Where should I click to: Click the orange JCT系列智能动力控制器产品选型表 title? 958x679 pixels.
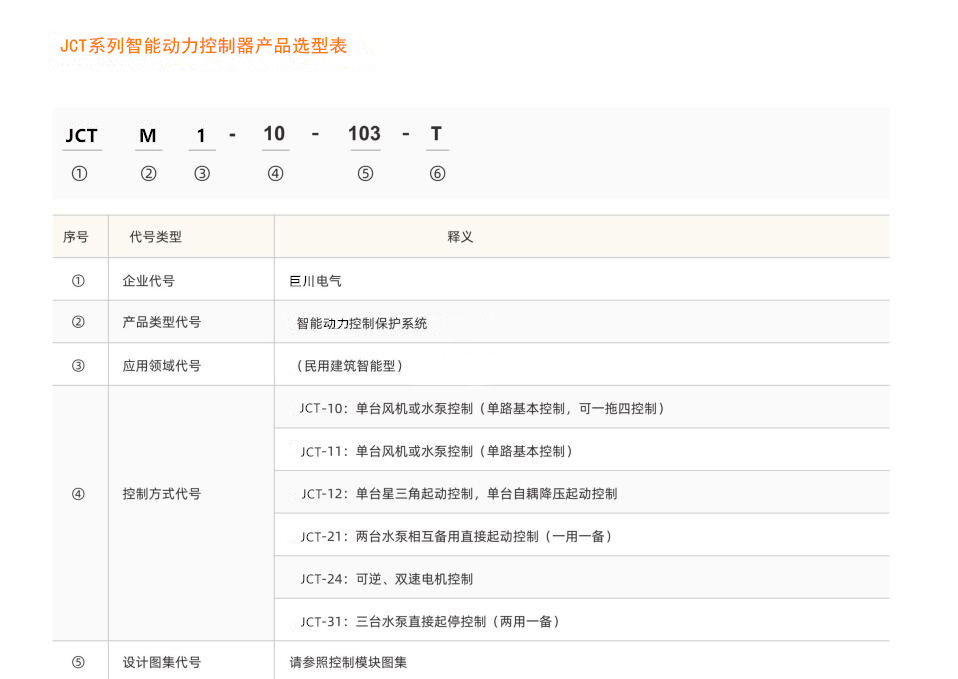[x=203, y=46]
